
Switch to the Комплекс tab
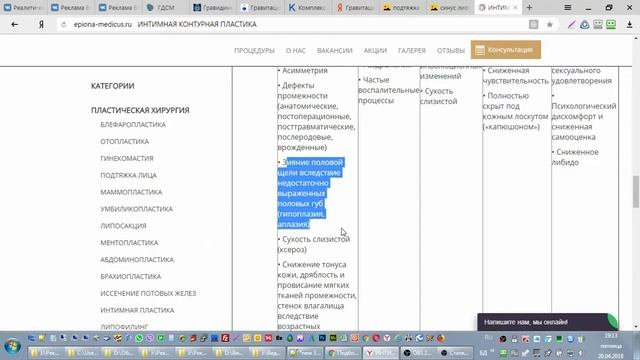click(x=307, y=7)
